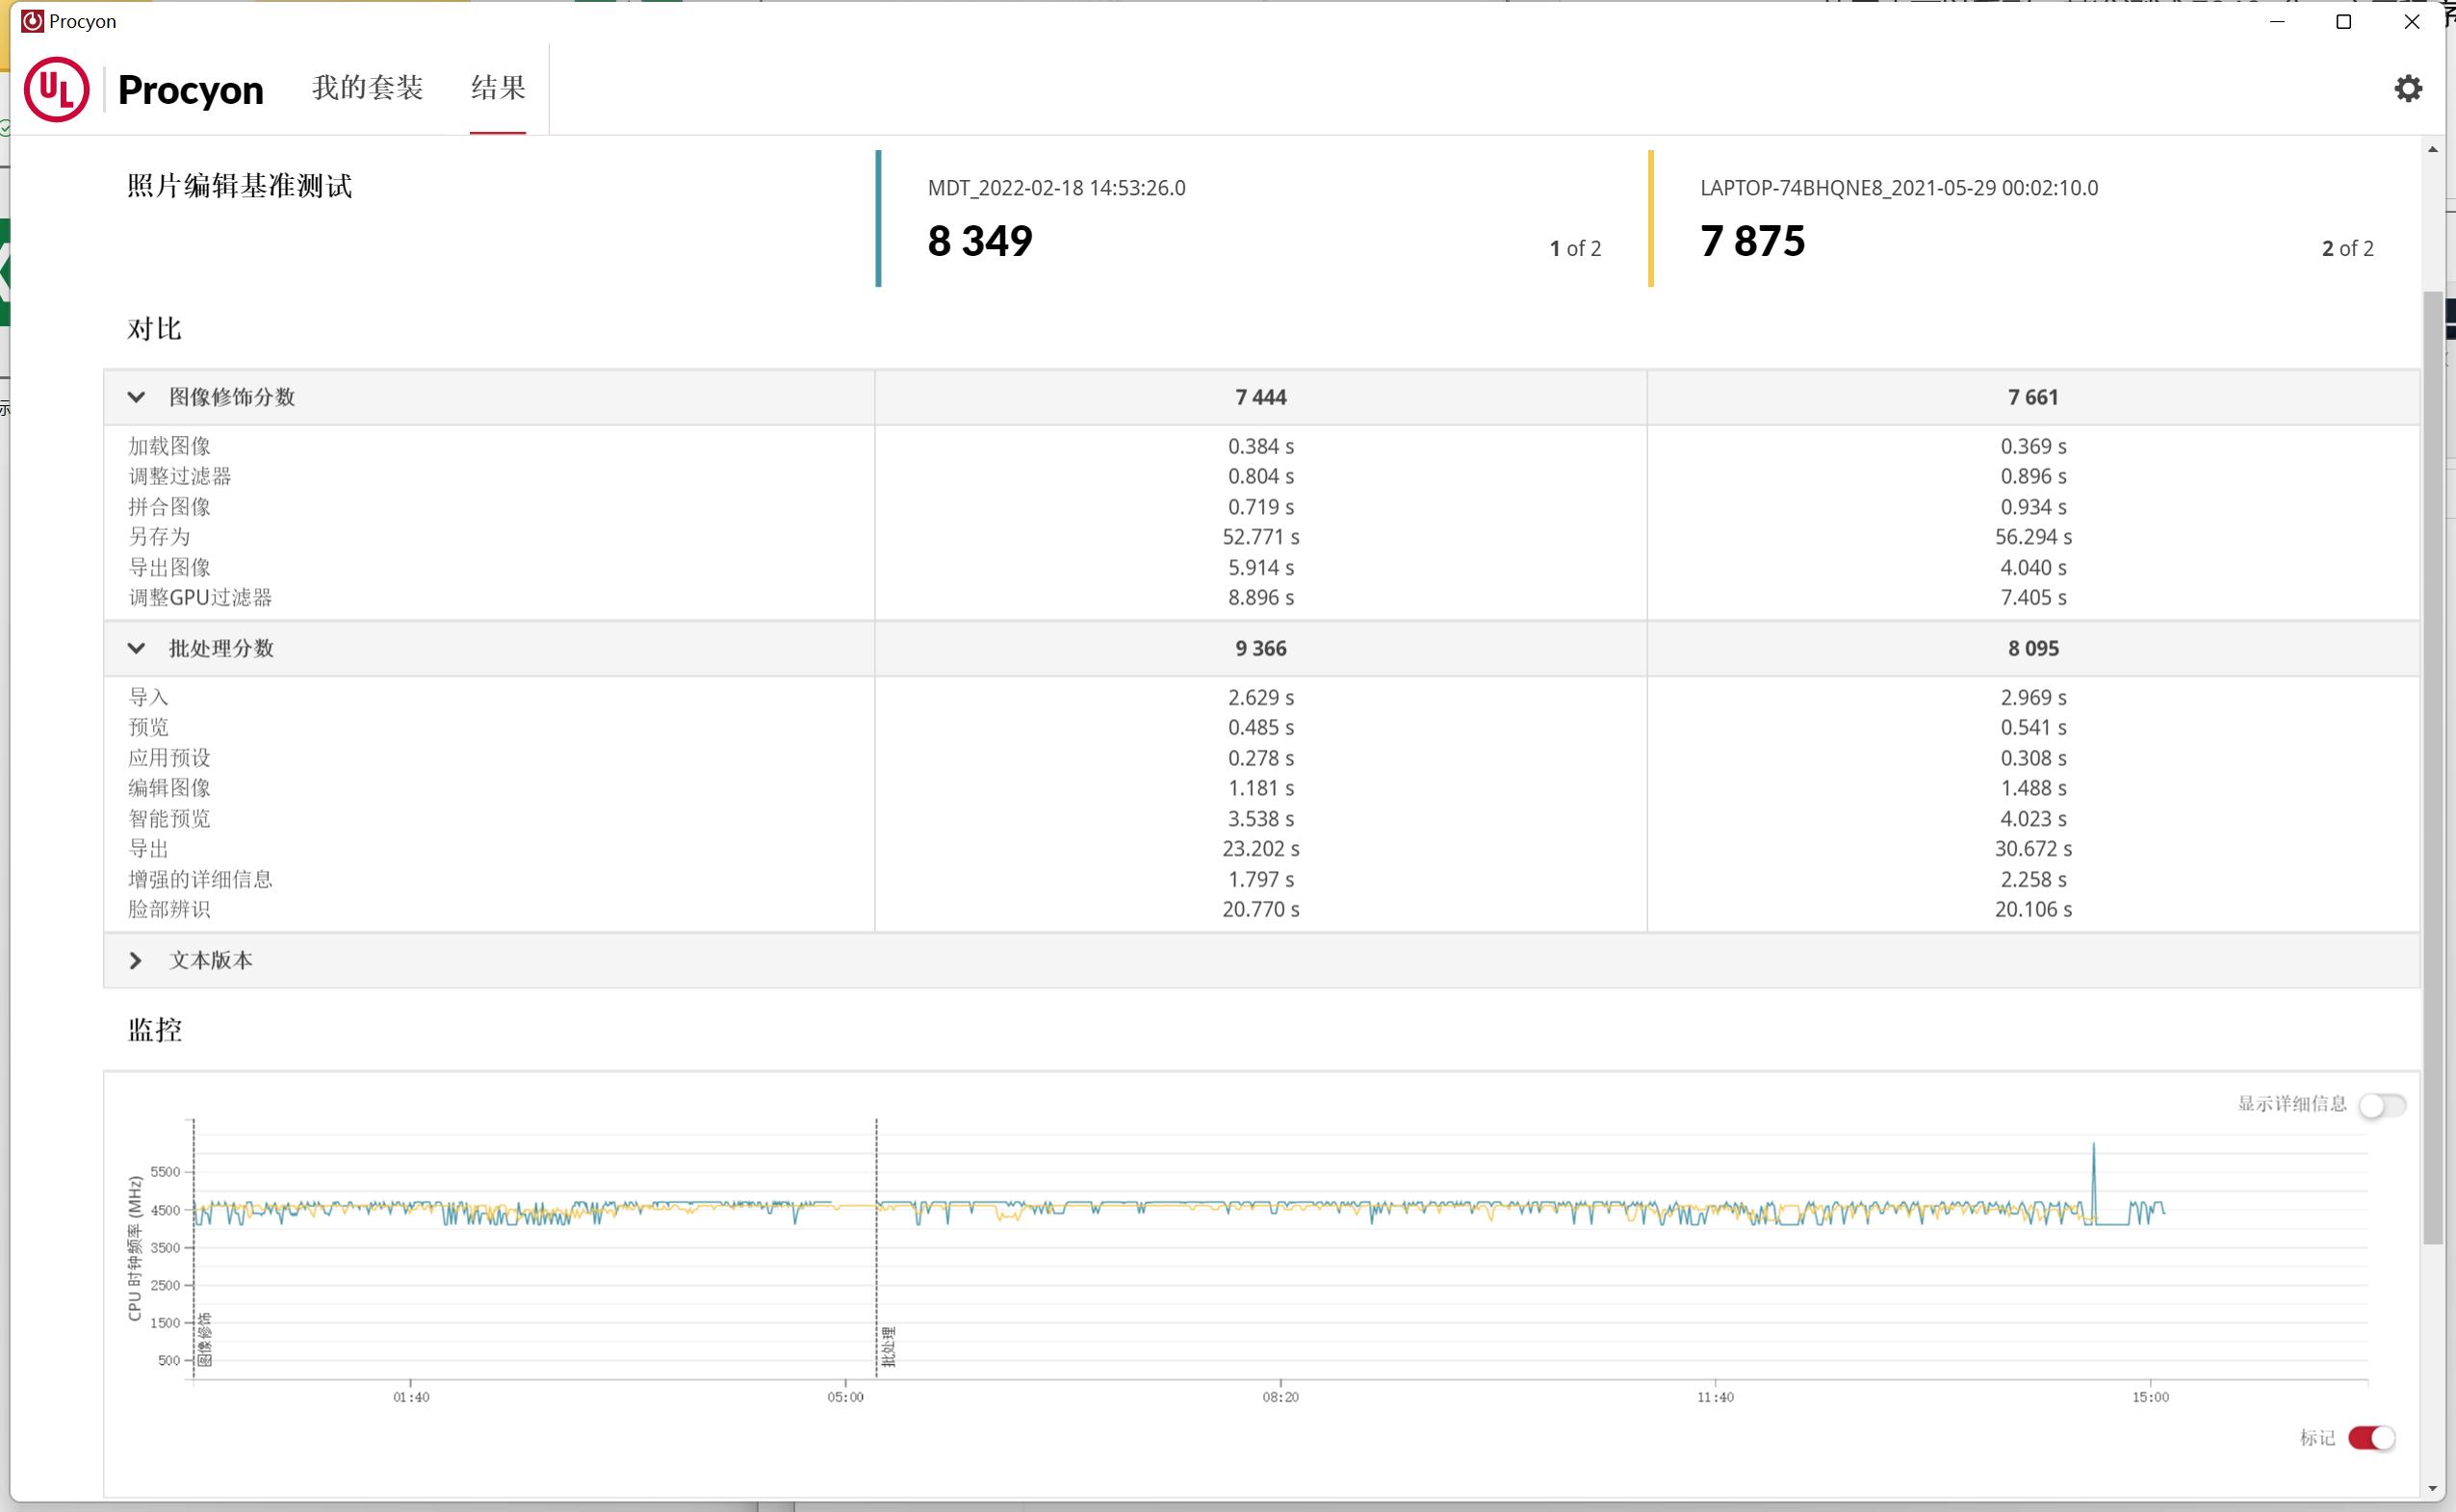2456x1512 pixels.
Task: Open the settings gear icon
Action: click(2408, 89)
